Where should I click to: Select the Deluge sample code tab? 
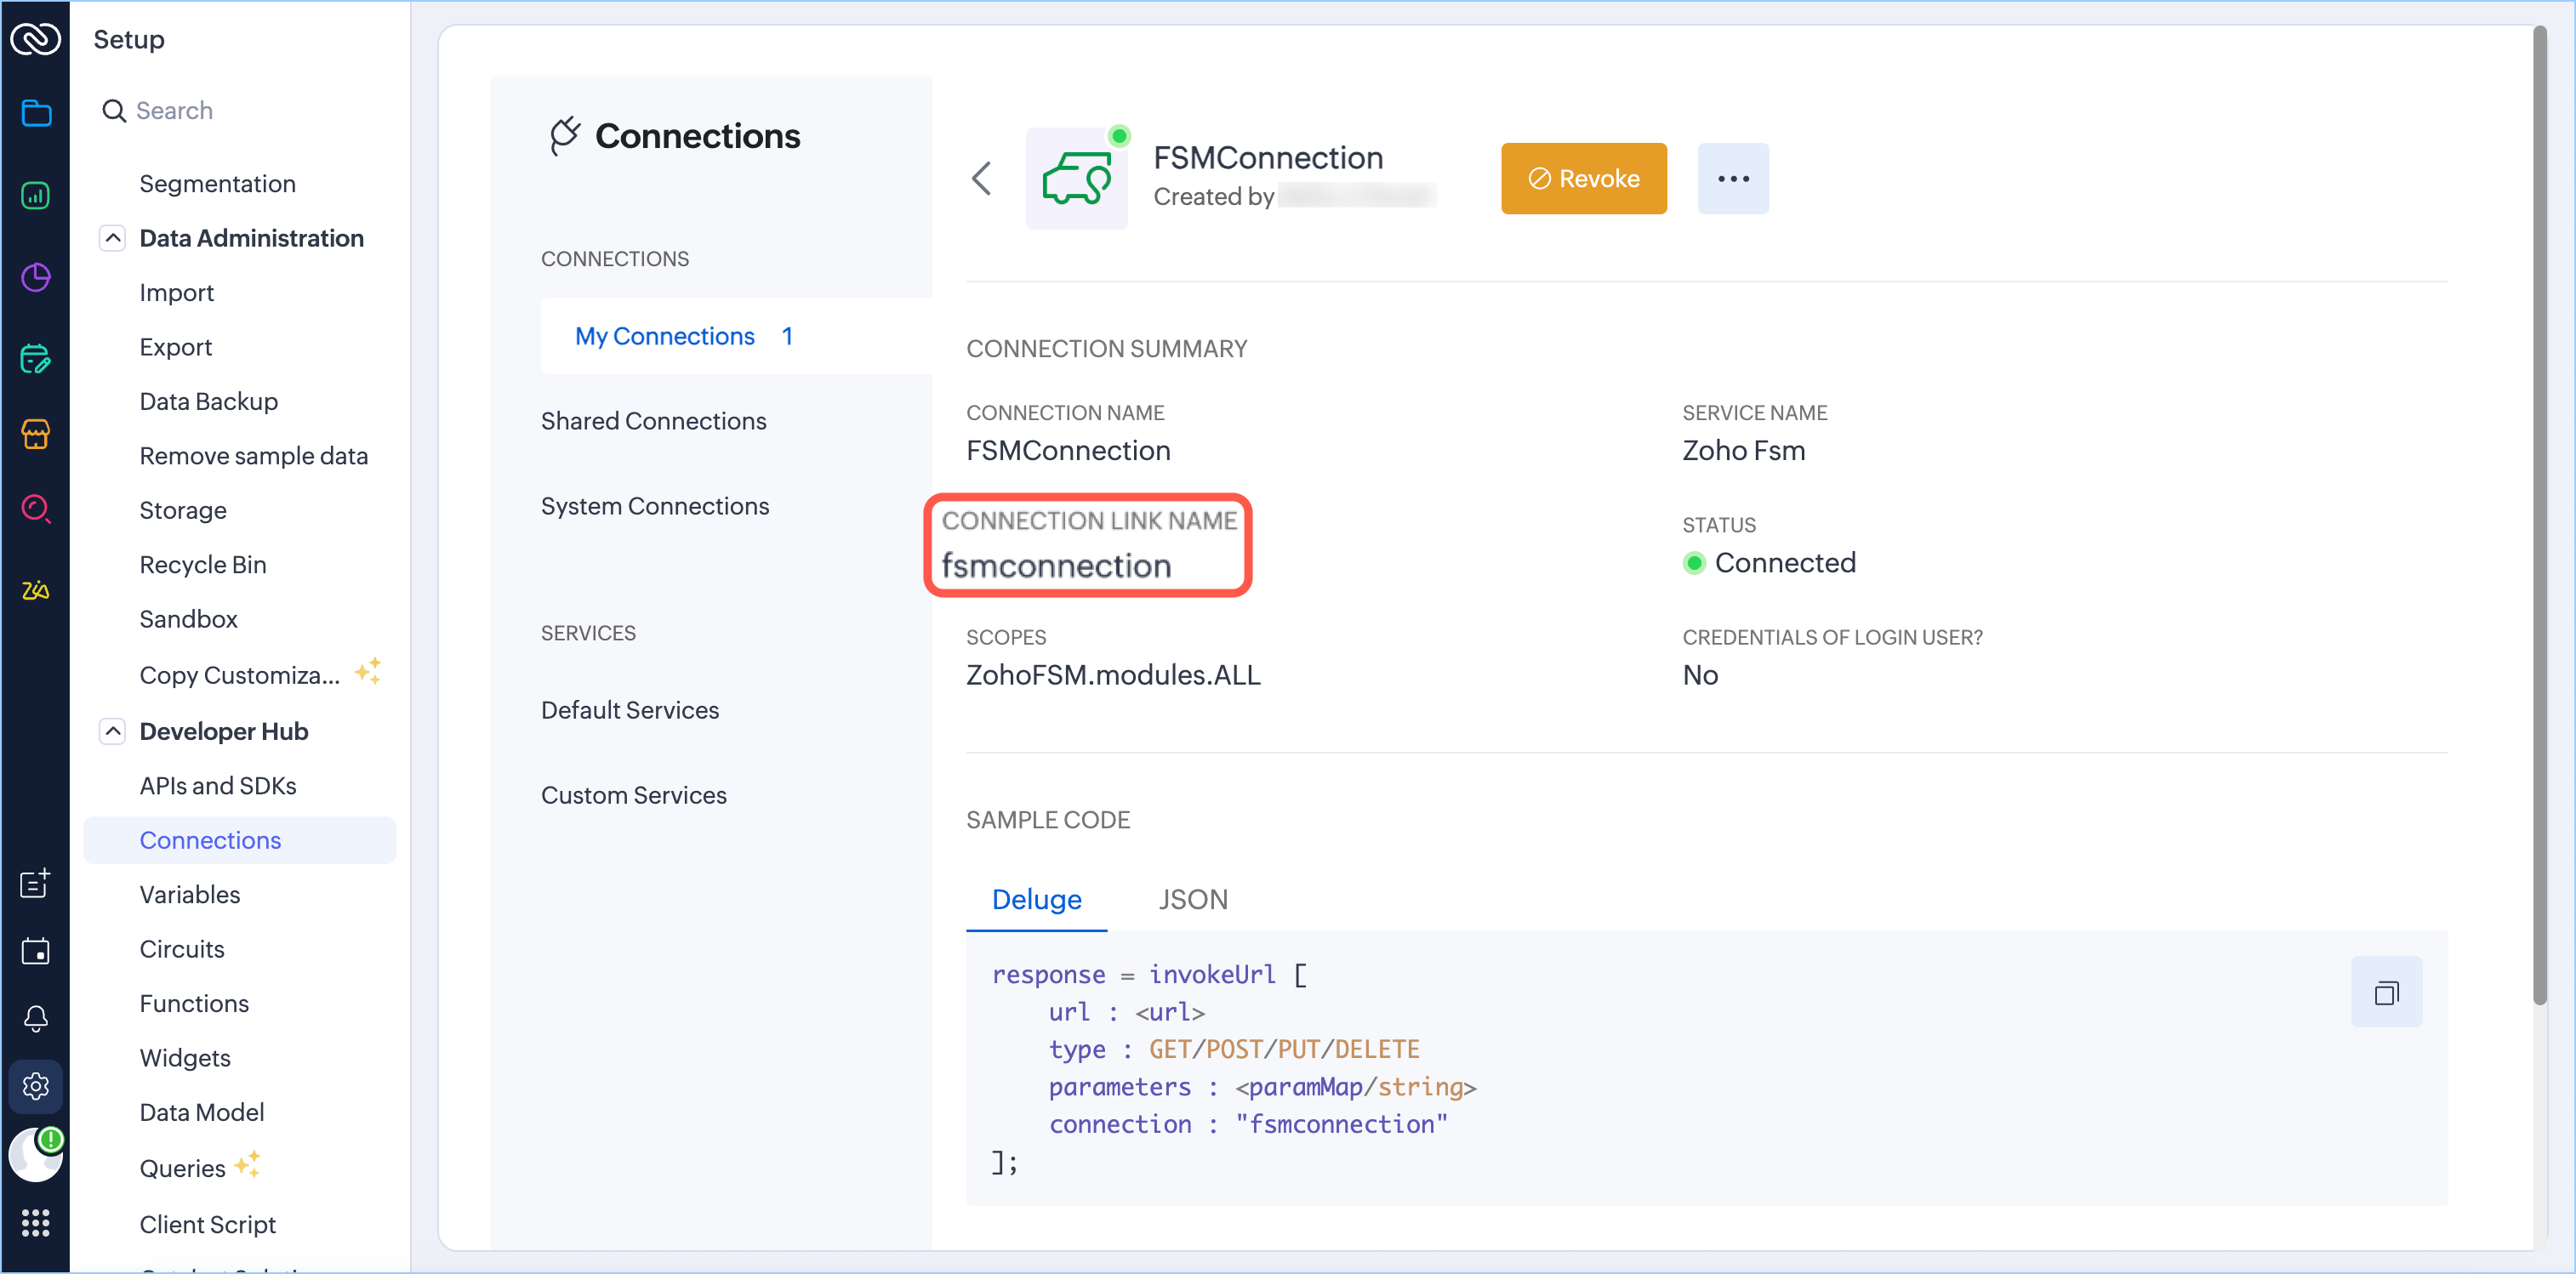[x=1036, y=899]
